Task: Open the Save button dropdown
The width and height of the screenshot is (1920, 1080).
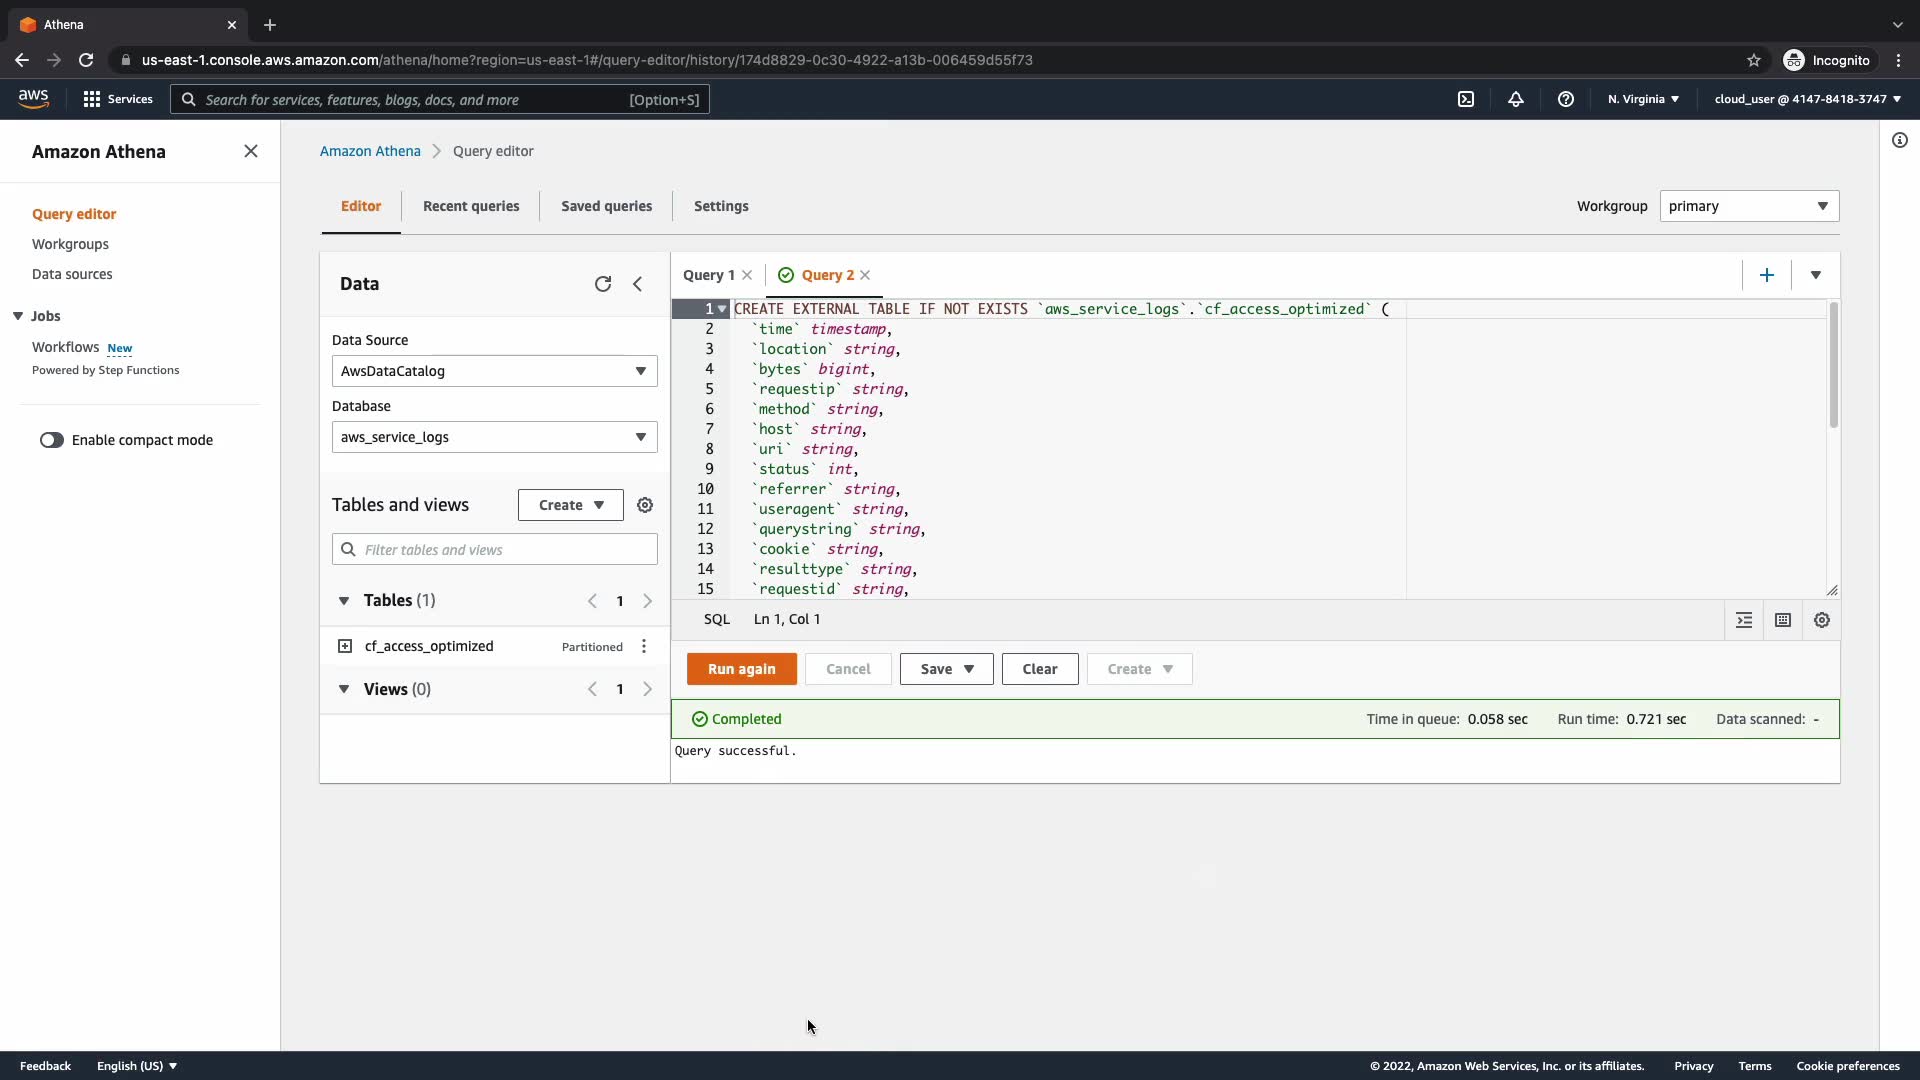Action: coord(946,669)
